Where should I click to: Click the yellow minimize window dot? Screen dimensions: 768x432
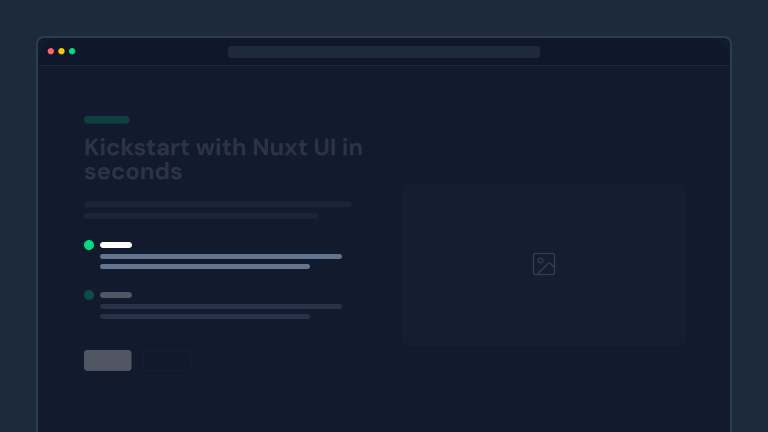61,51
